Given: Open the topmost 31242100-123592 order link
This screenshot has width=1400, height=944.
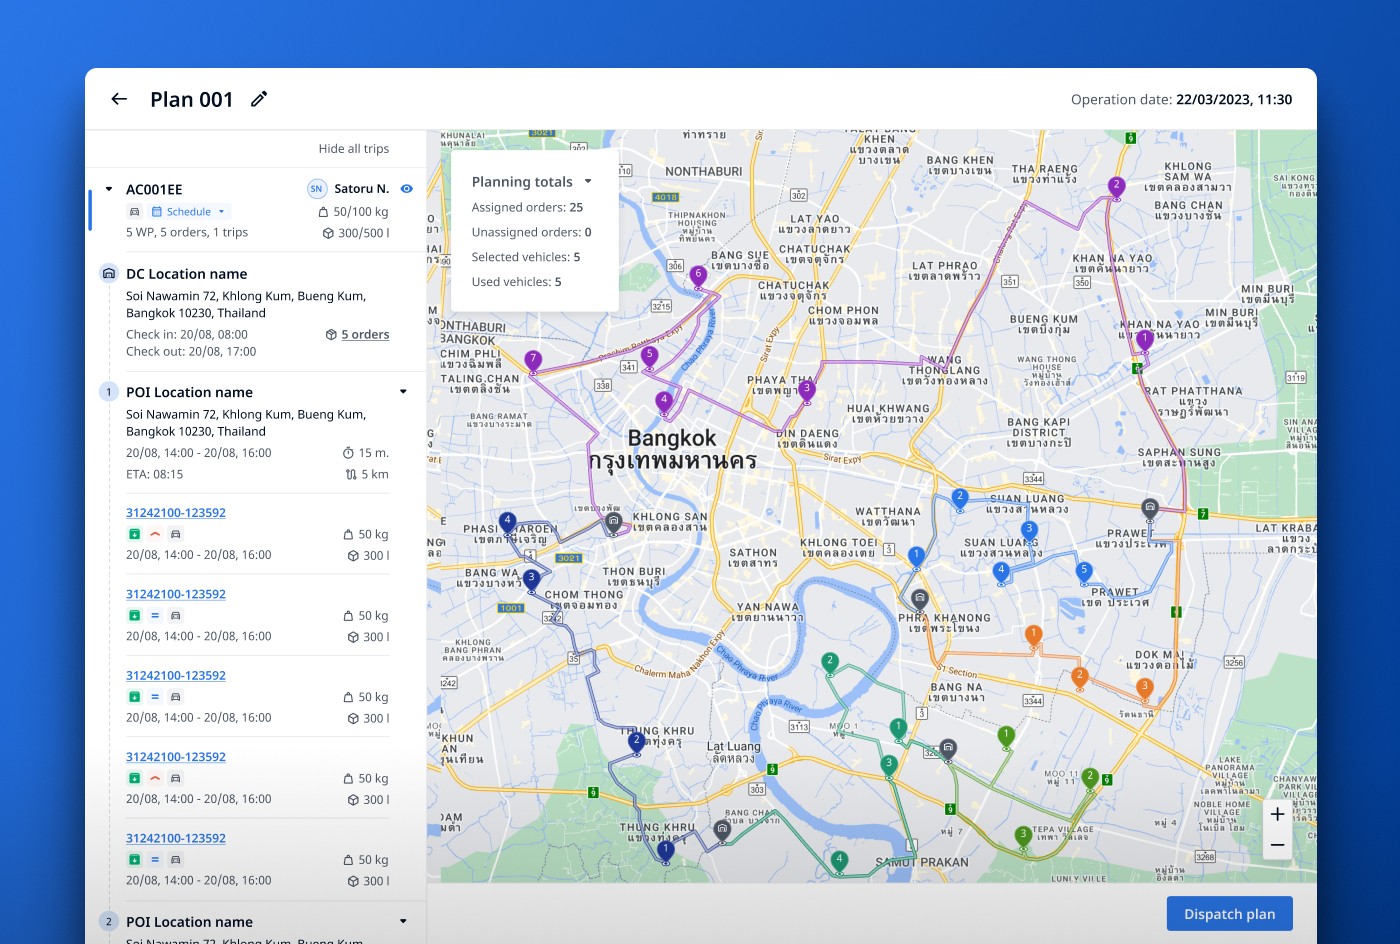Looking at the screenshot, I should click(x=176, y=513).
